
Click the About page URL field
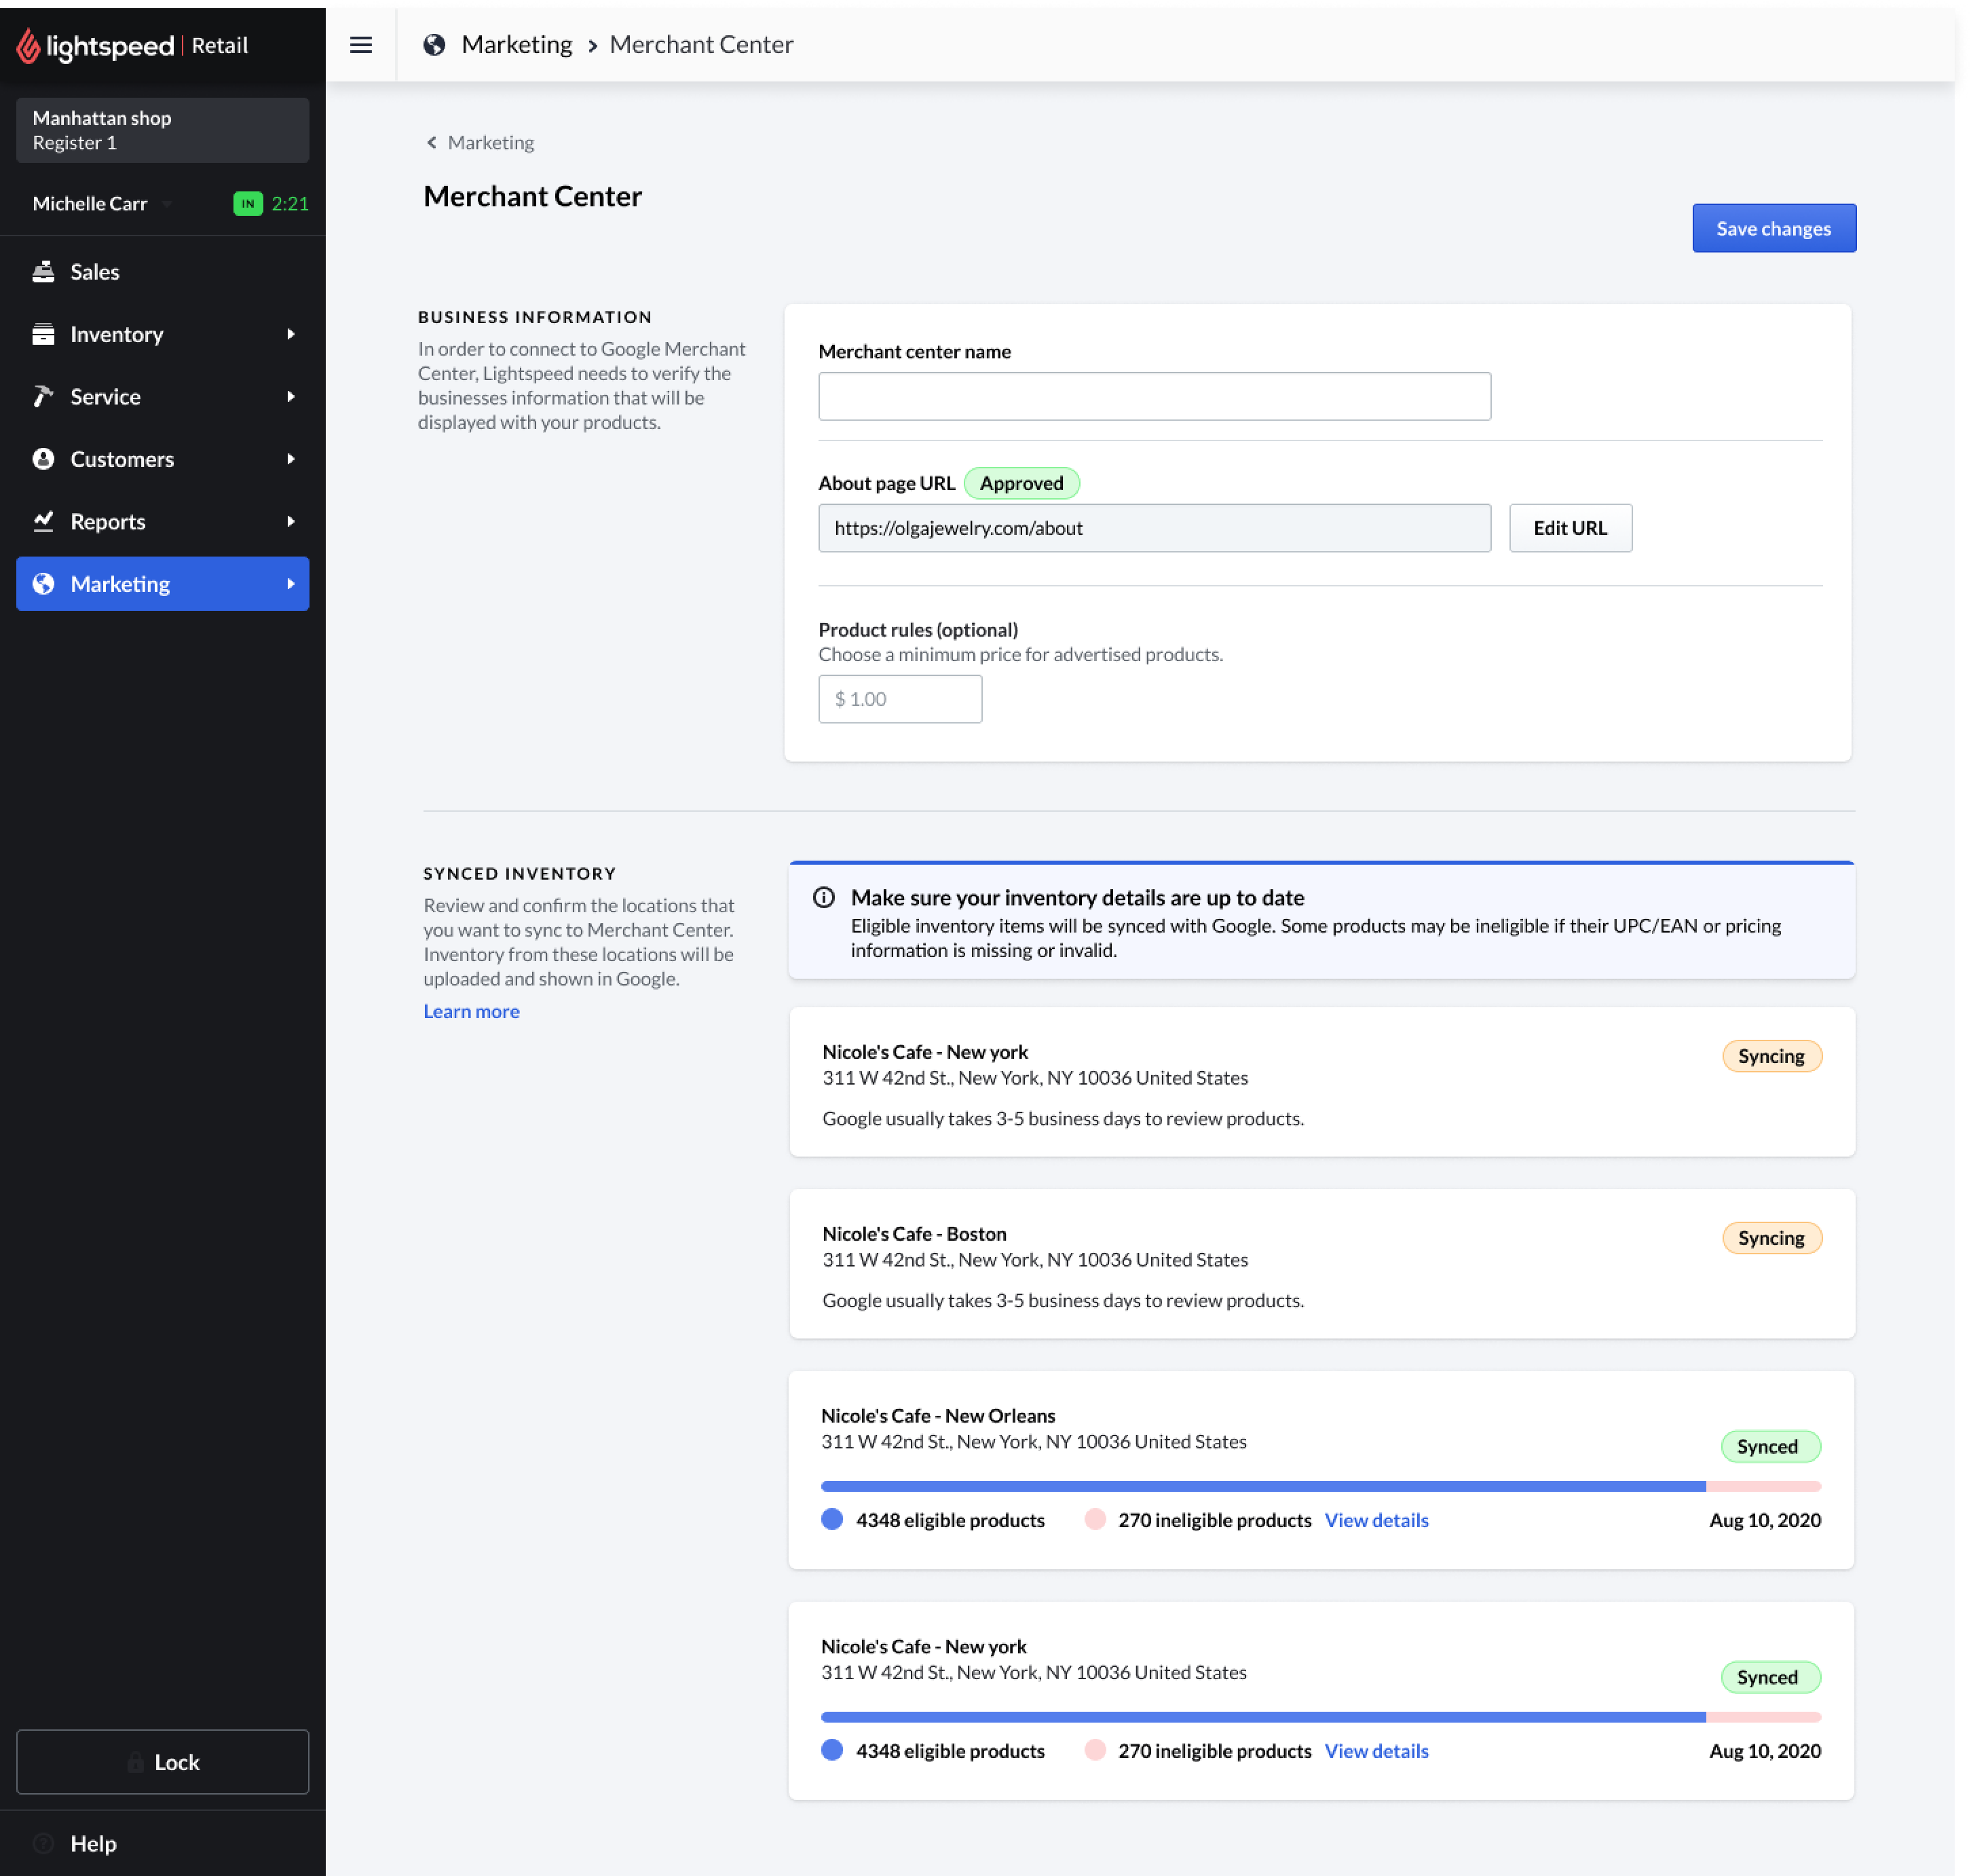pos(1154,528)
